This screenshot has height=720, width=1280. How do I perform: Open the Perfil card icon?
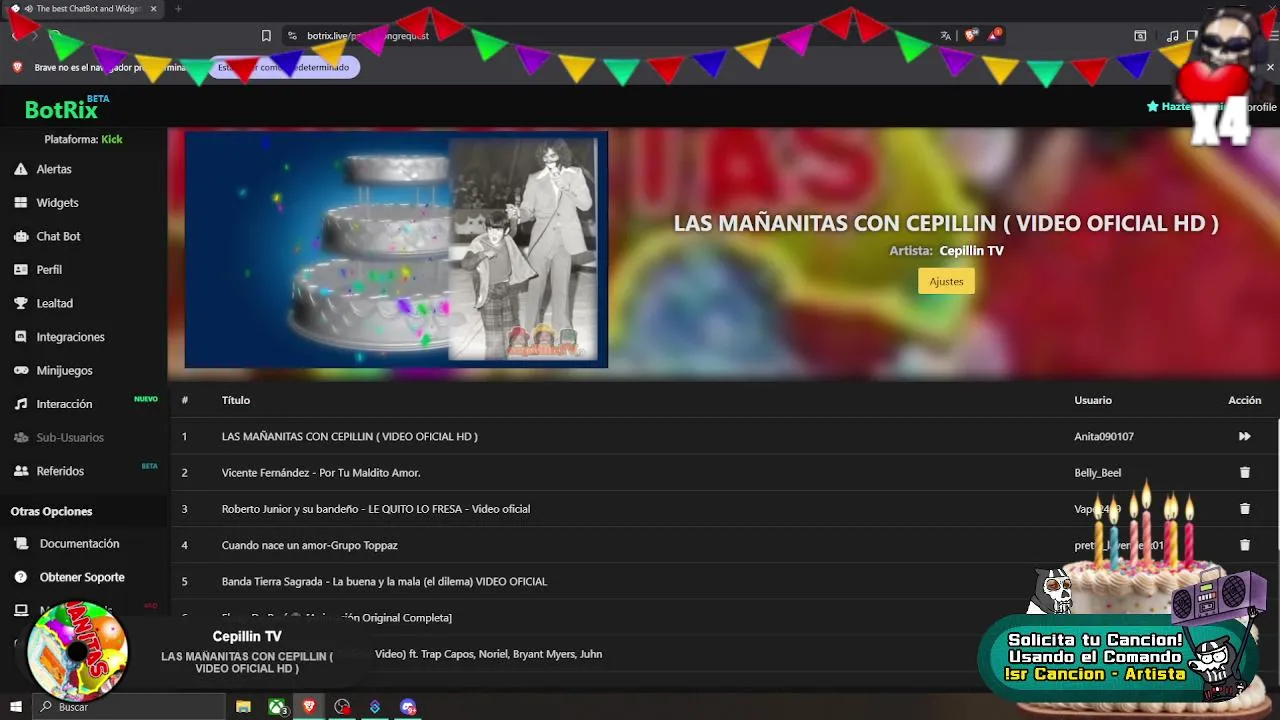coord(20,269)
